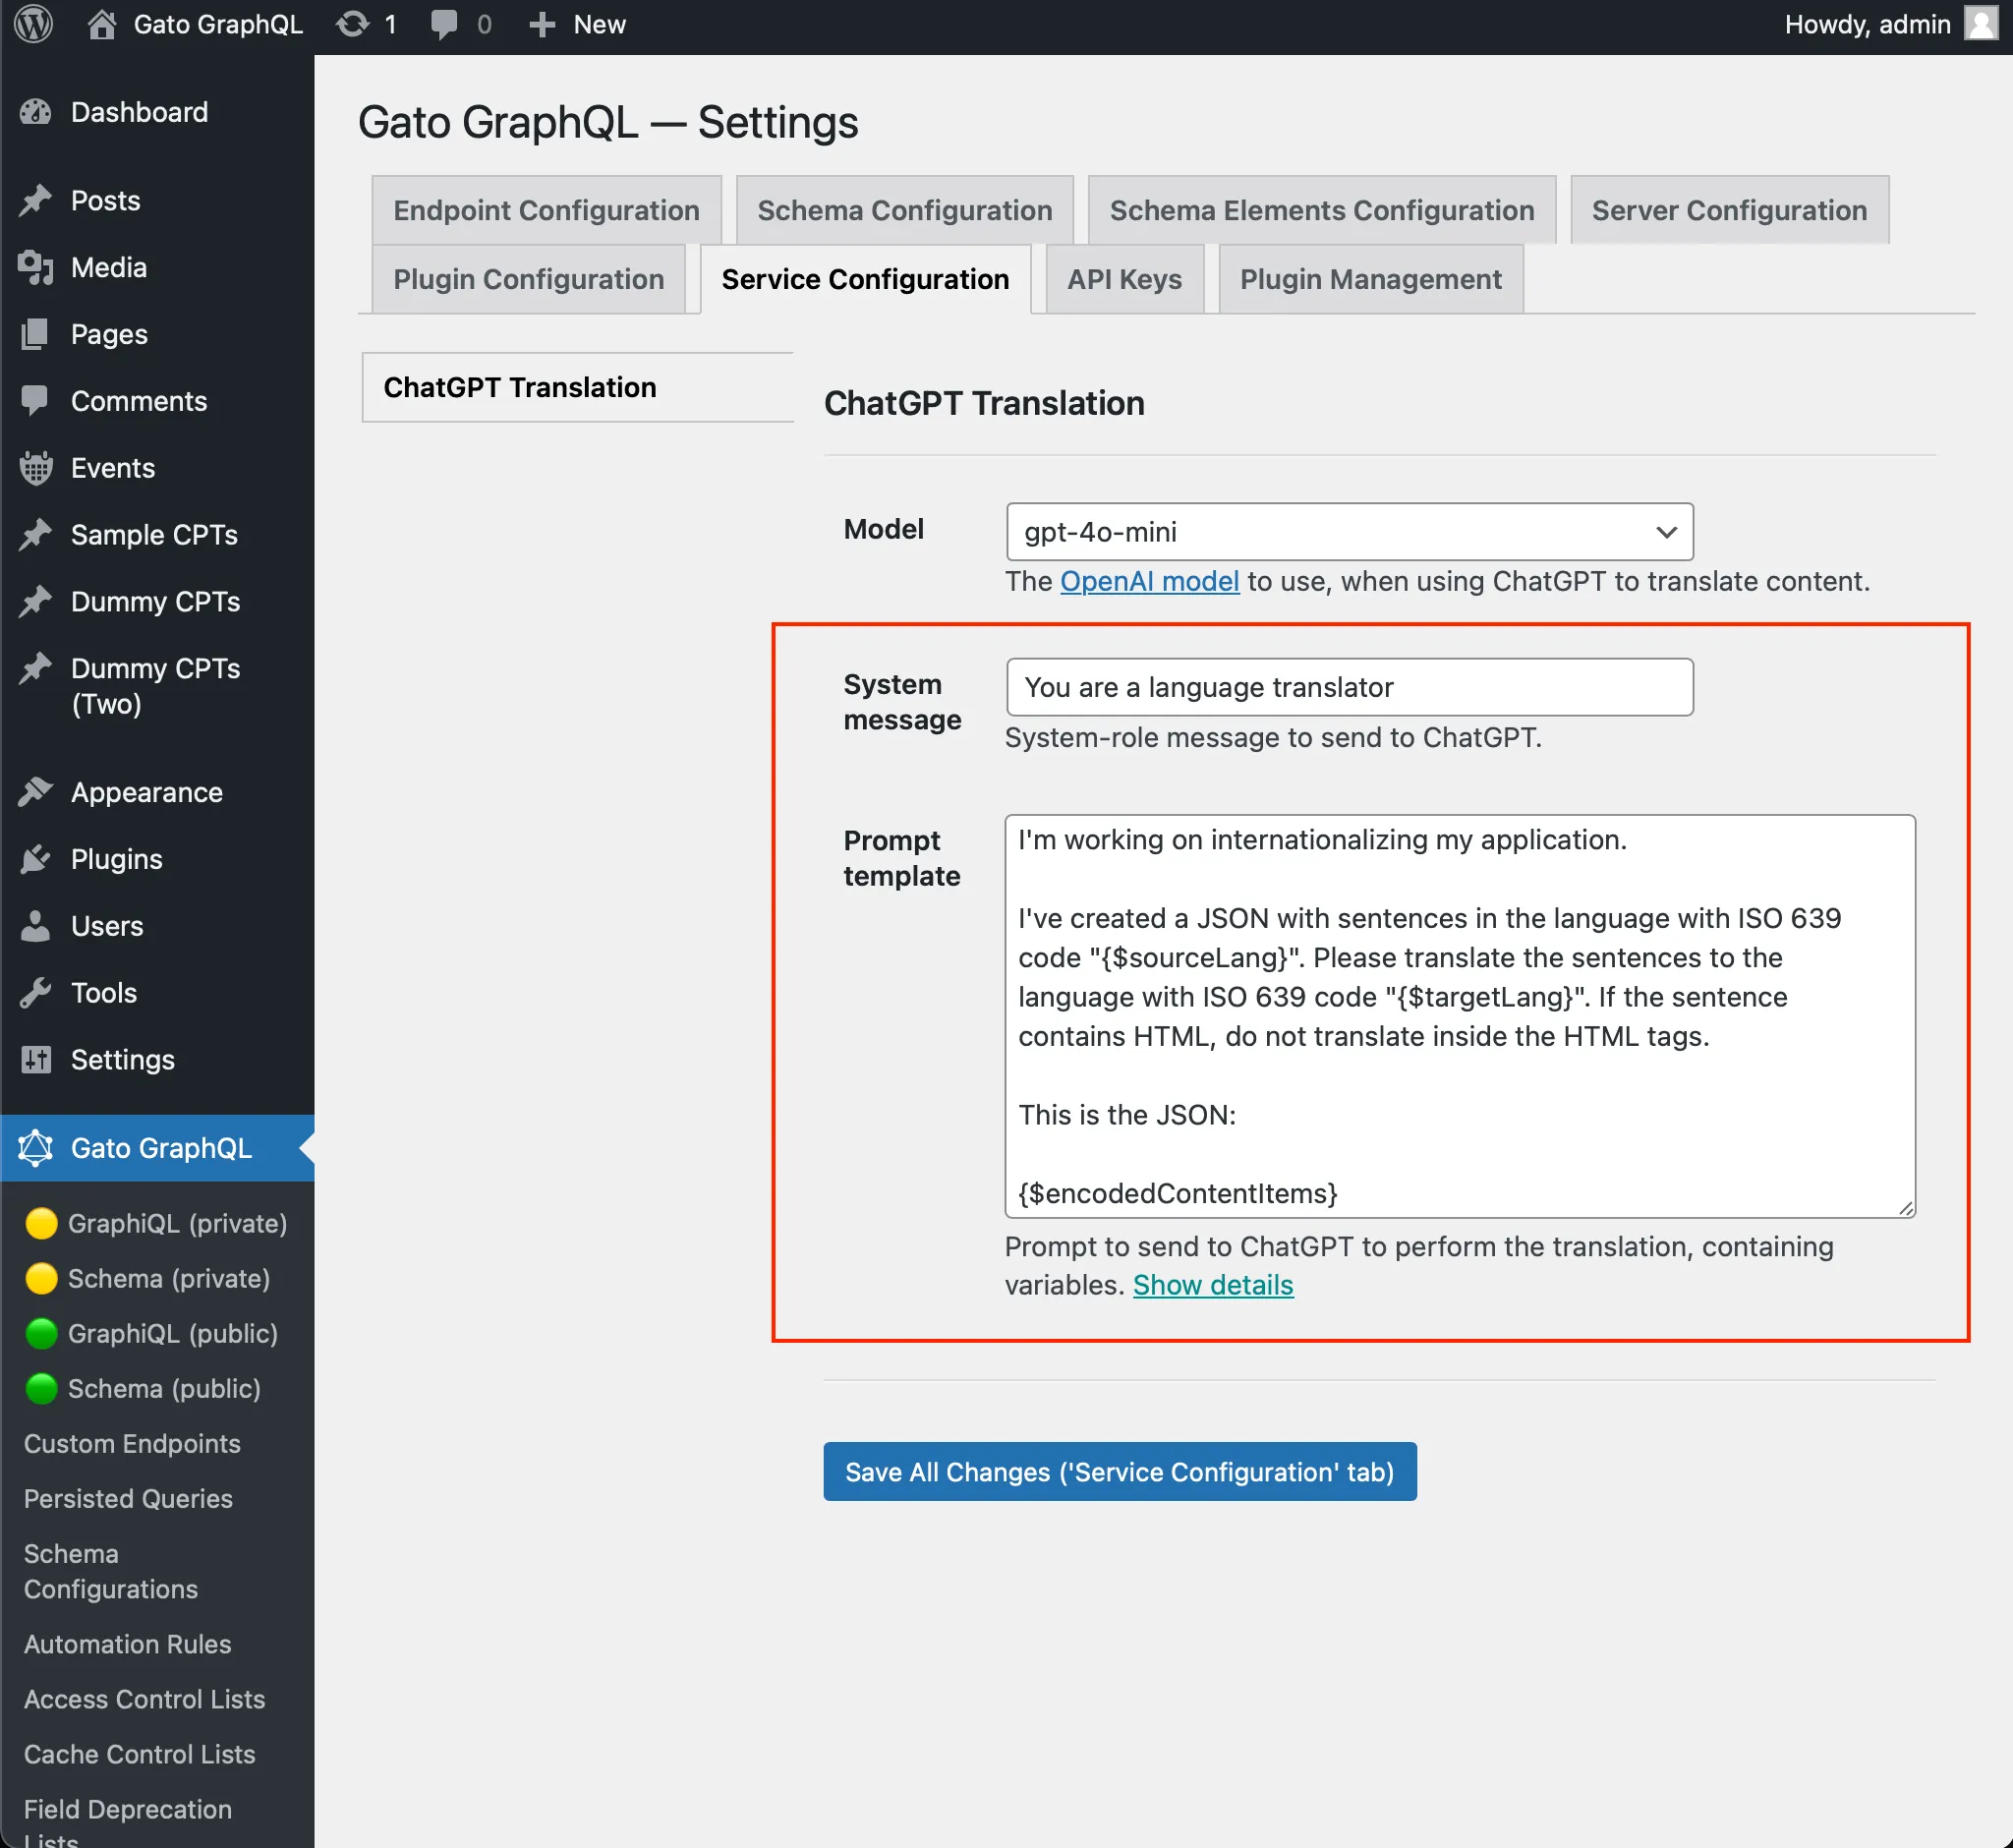This screenshot has width=2013, height=1848.
Task: Switch to API Keys tab
Action: 1124,279
